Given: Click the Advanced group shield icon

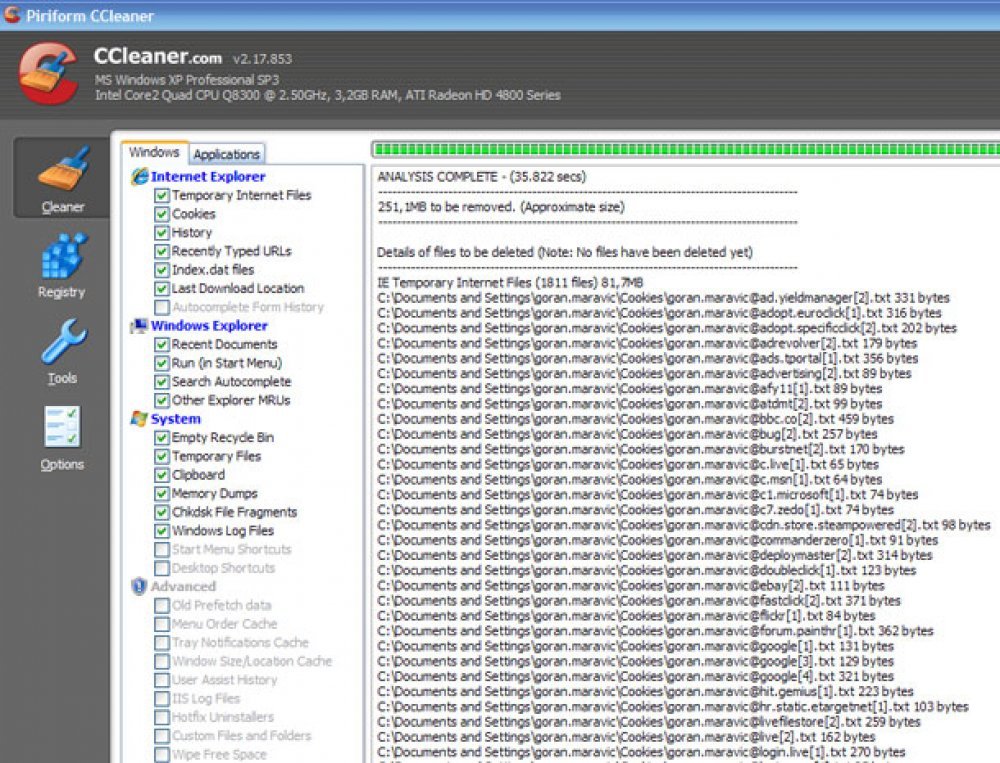Looking at the screenshot, I should pyautogui.click(x=138, y=586).
